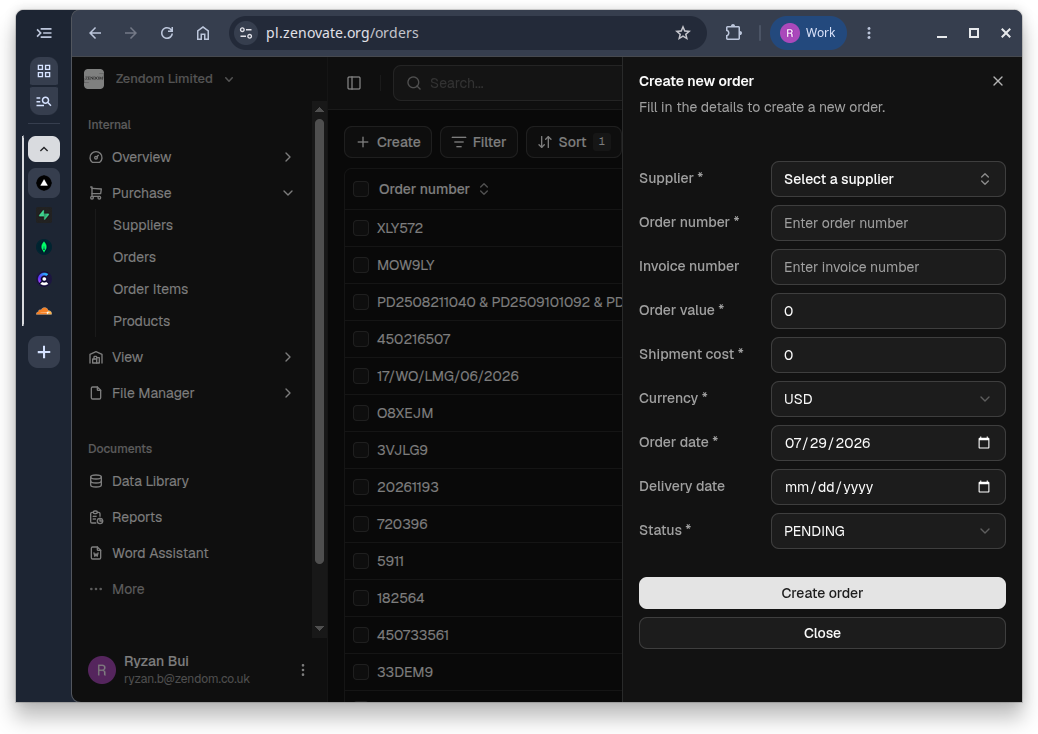Screen dimensions: 1038x734
Task: Toggle the select-all checkbox in header
Action: coord(361,189)
